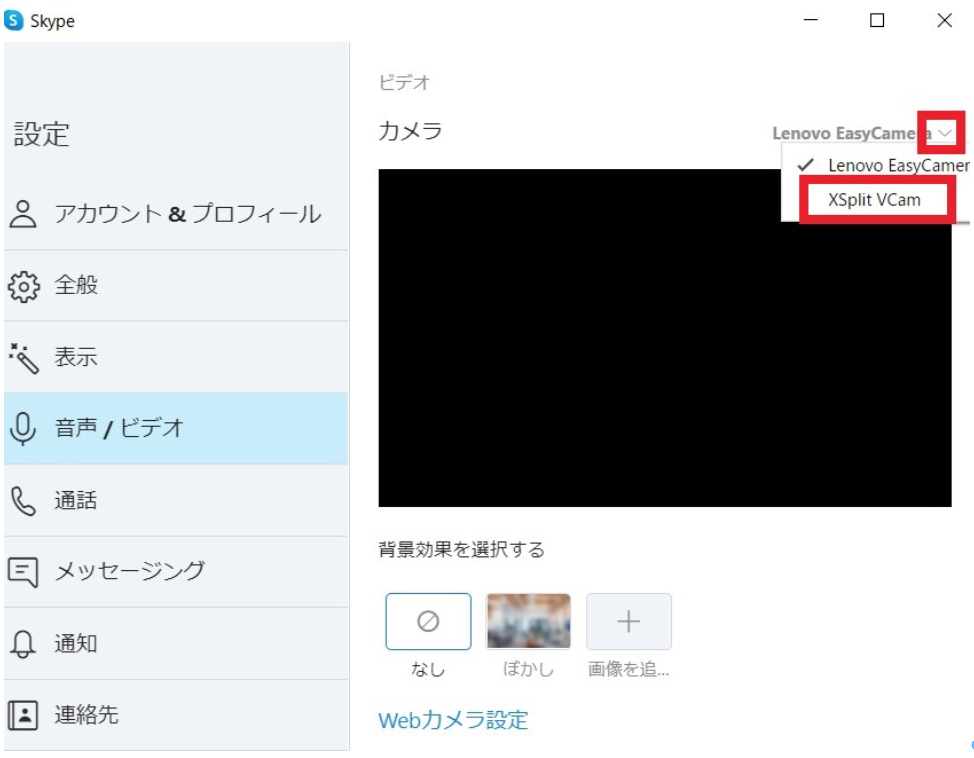Click the microphone icon beside 音声 / ビデオ
The height and width of the screenshot is (758, 974).
24,429
